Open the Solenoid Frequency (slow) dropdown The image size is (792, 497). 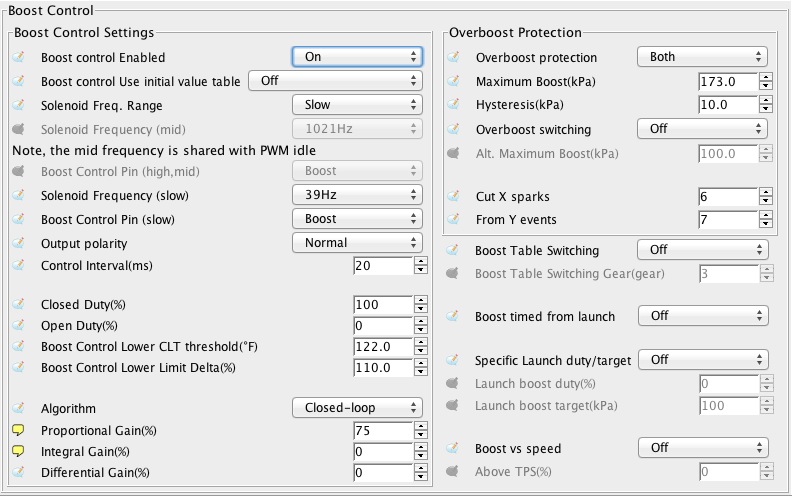click(x=357, y=195)
